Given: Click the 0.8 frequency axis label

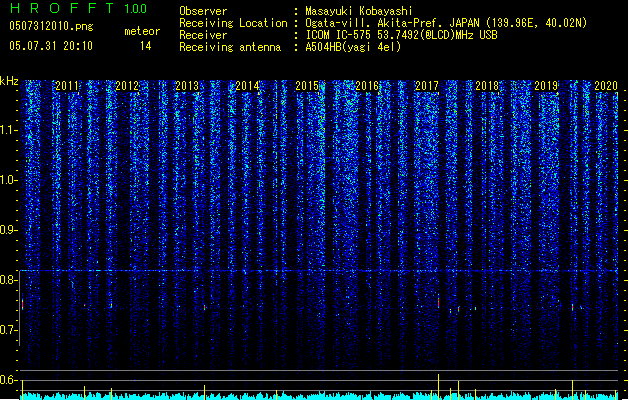Looking at the screenshot, I should pos(9,280).
